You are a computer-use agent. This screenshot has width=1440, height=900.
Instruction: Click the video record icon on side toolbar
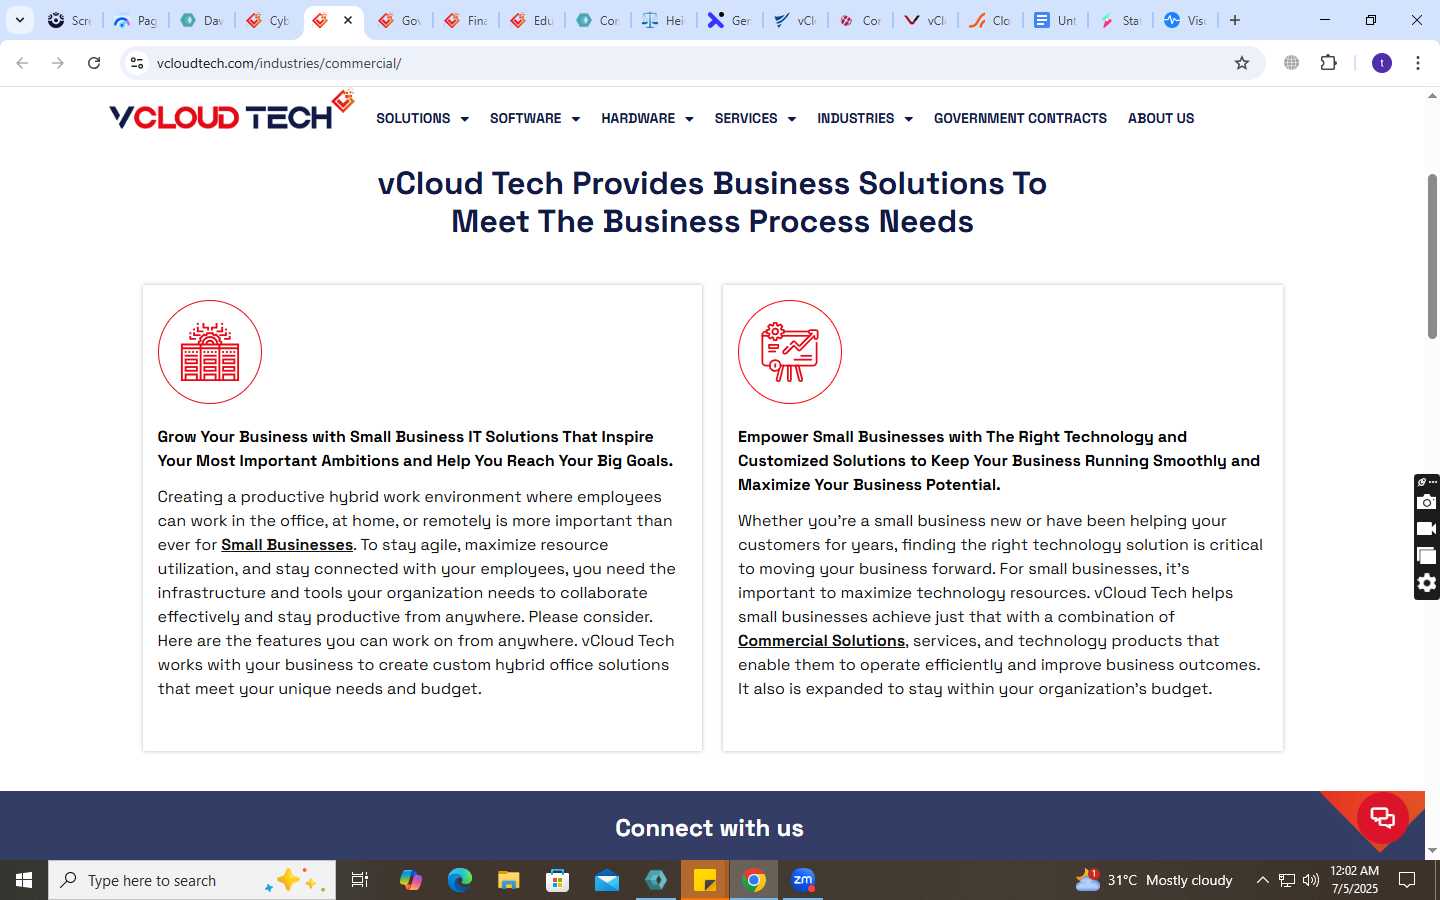click(1427, 529)
